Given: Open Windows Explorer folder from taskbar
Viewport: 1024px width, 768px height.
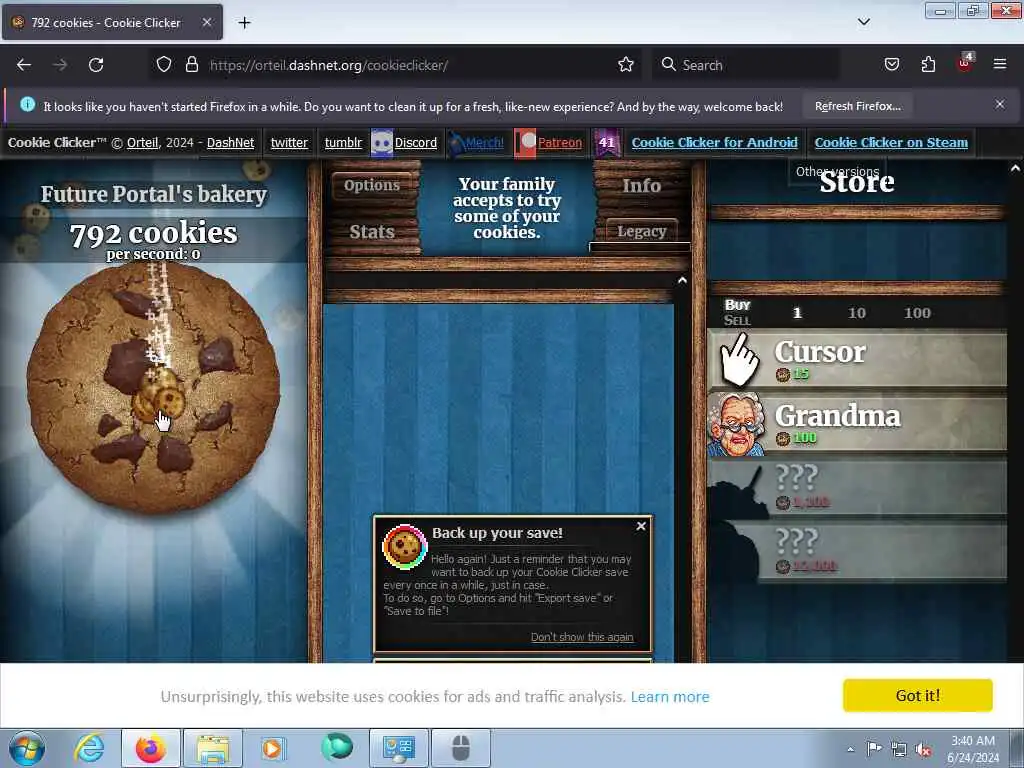Looking at the screenshot, I should pos(213,748).
